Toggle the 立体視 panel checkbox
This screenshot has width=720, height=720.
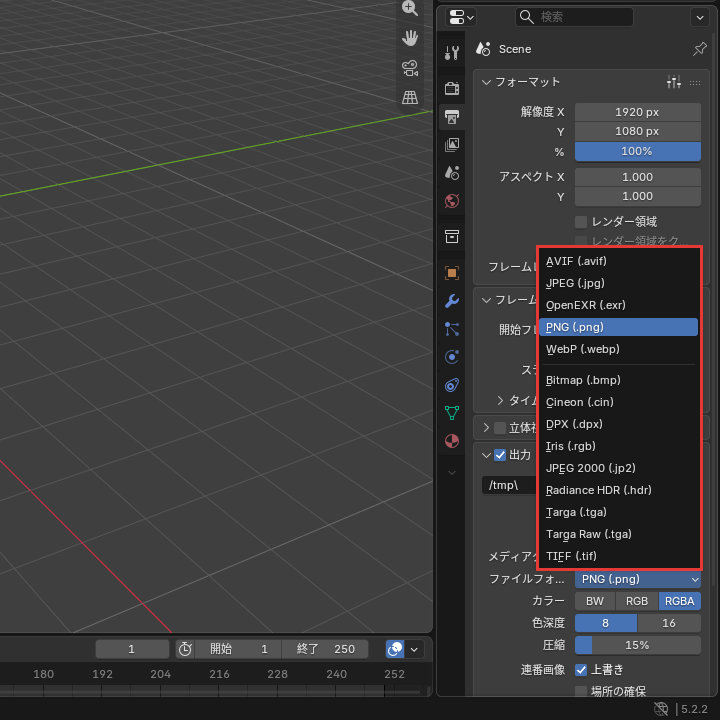tap(500, 428)
